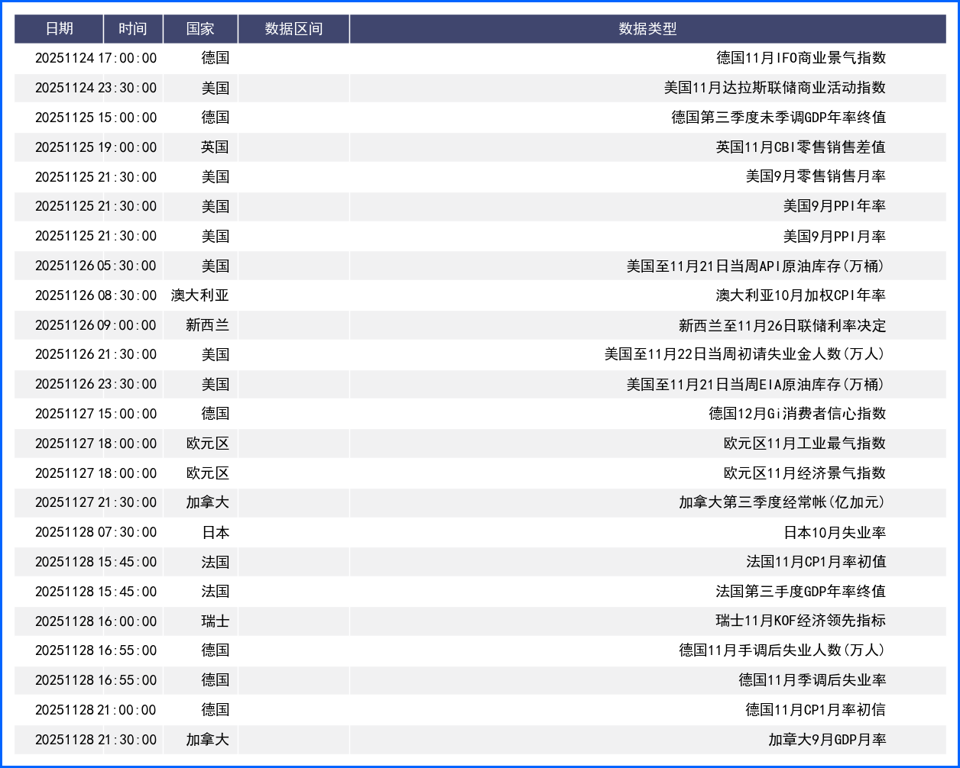Screen dimensions: 960x768
Task: Select the 加拿大第三季度经常帐 entry
Action: (x=782, y=502)
